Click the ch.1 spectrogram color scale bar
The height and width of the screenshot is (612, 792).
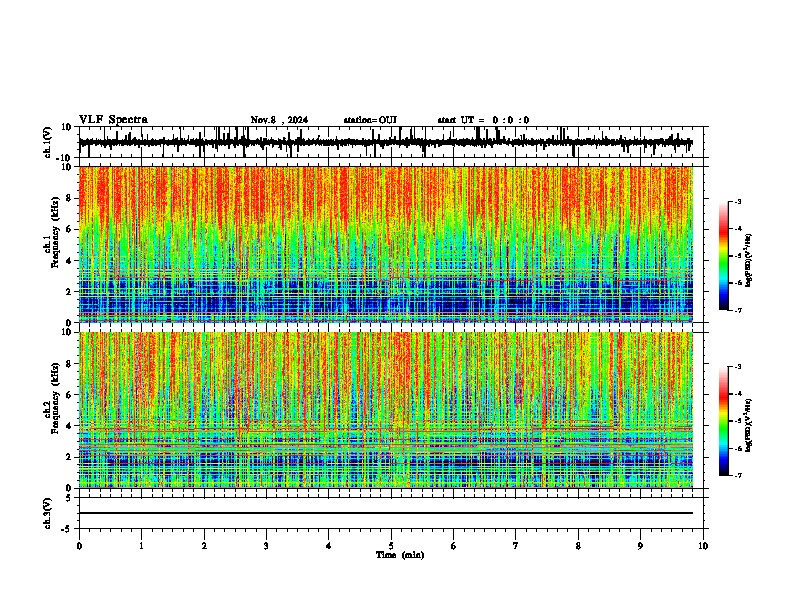pos(724,256)
